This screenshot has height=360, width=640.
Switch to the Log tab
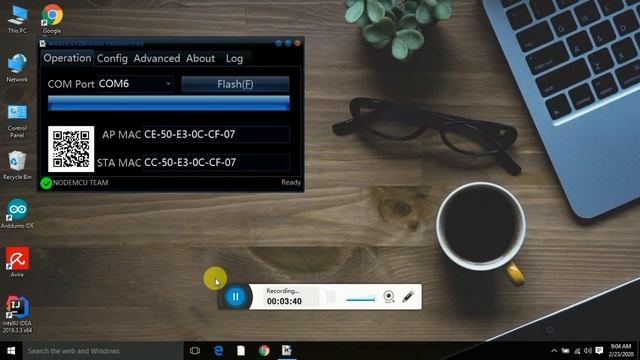(234, 58)
